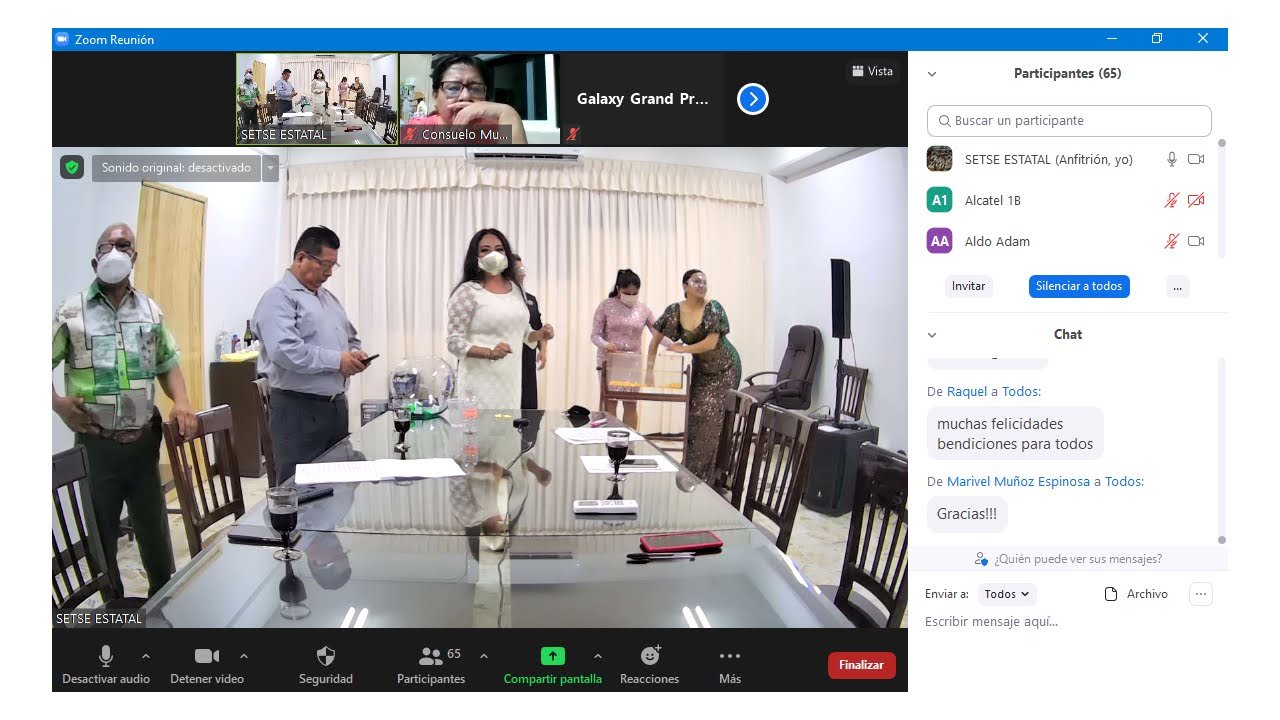
Task: Open Enviar a: Todos recipient dropdown
Action: tap(1007, 594)
